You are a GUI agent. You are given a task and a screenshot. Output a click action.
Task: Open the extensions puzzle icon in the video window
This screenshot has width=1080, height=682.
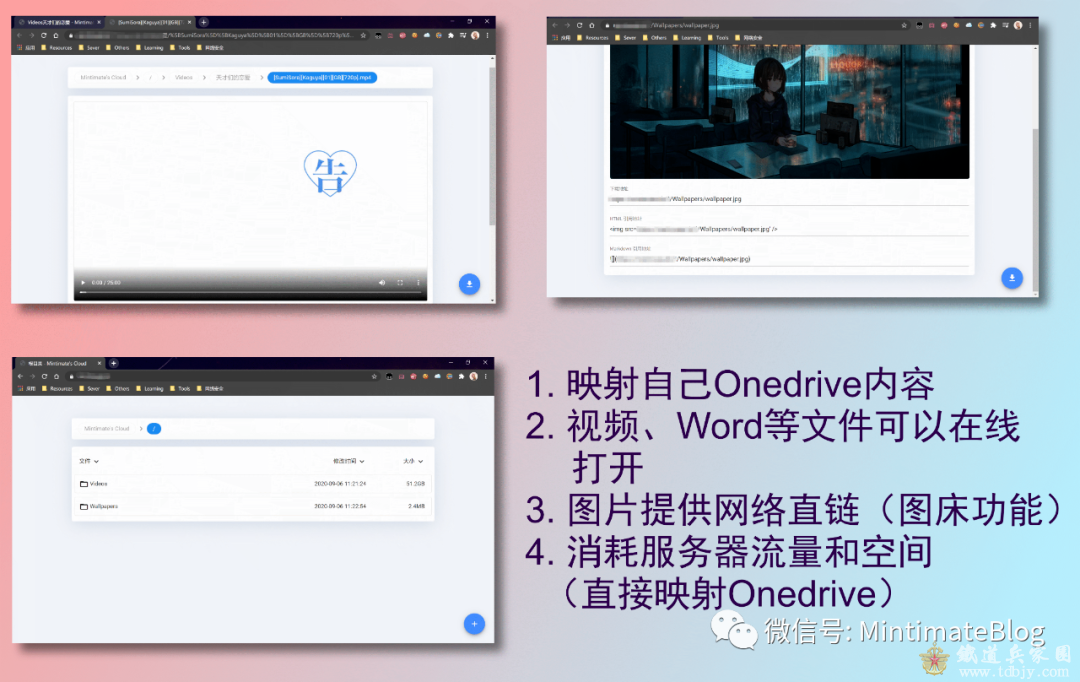(x=450, y=35)
